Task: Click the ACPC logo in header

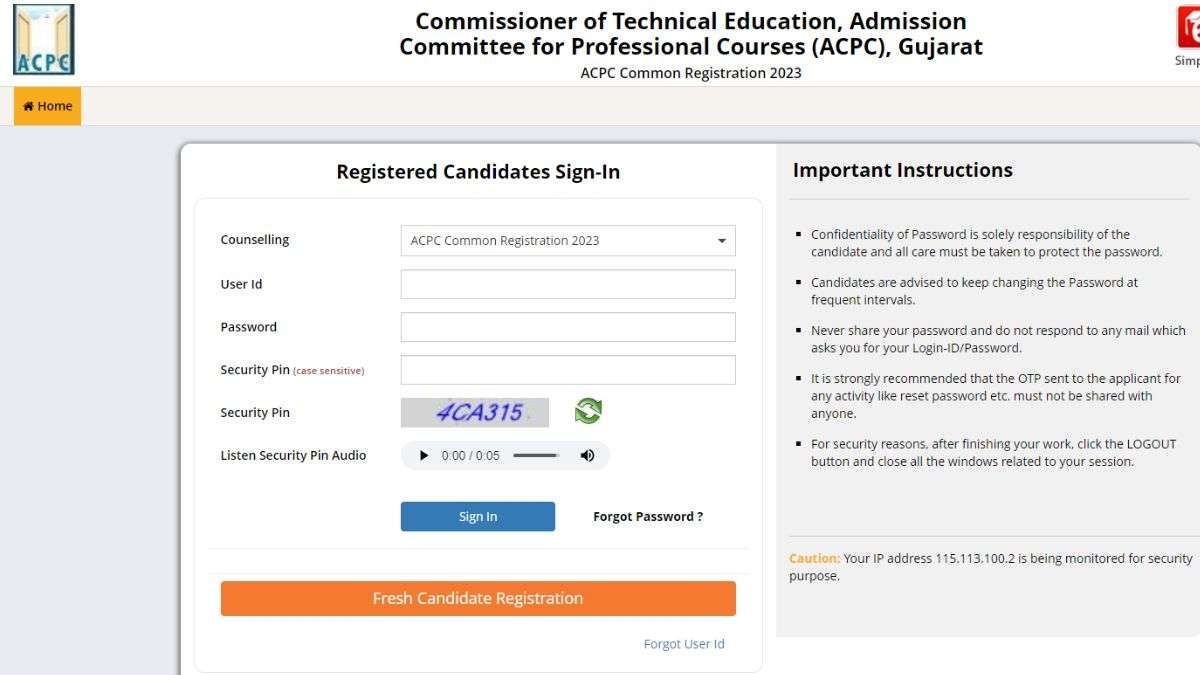Action: [x=43, y=40]
